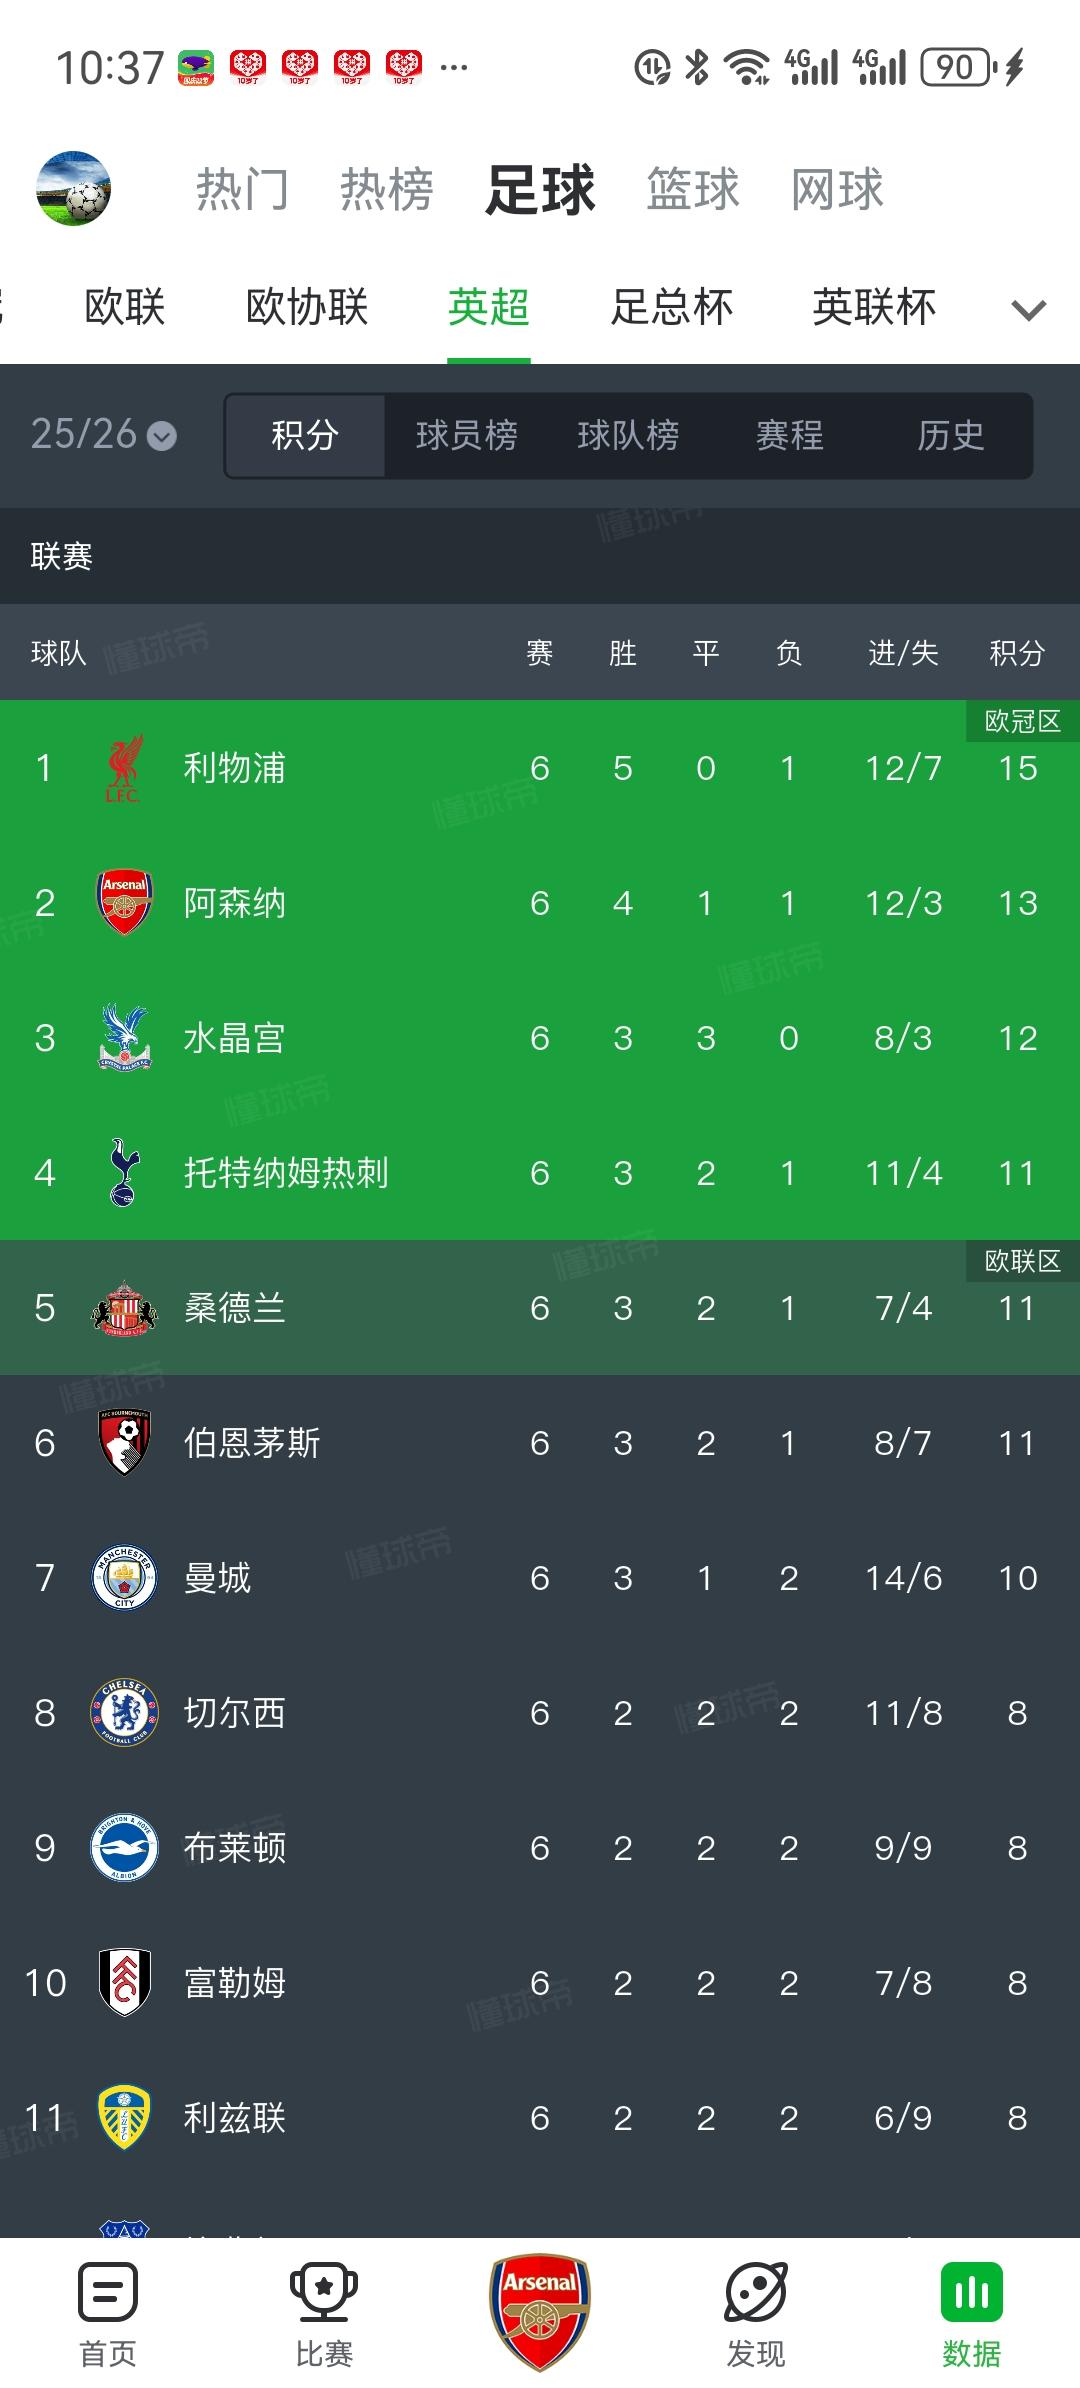
Task: Tap the Liverpool club crest
Action: [124, 768]
